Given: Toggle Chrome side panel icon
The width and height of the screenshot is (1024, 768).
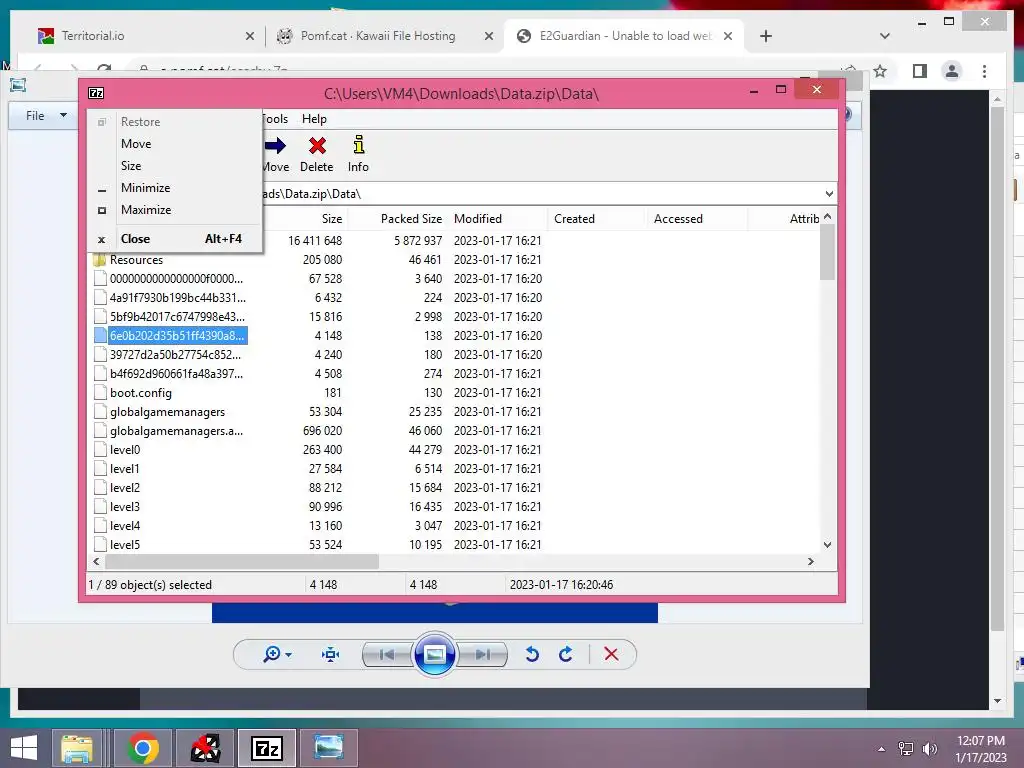Looking at the screenshot, I should [920, 71].
